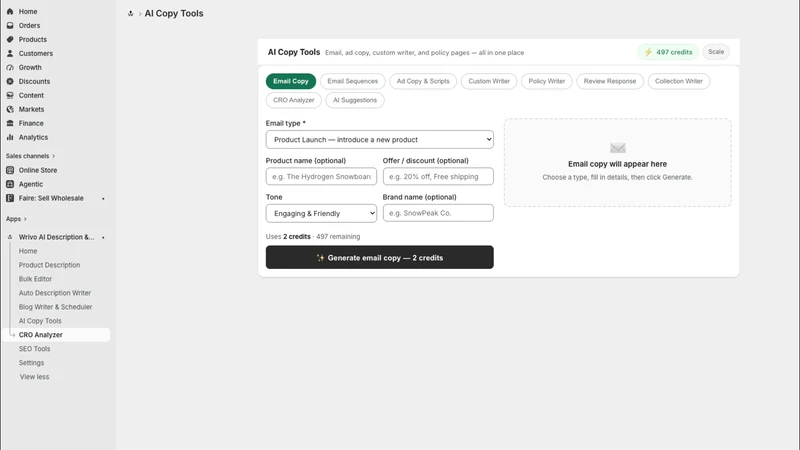
Task: Click the Orders inbox icon
Action: coord(10,25)
